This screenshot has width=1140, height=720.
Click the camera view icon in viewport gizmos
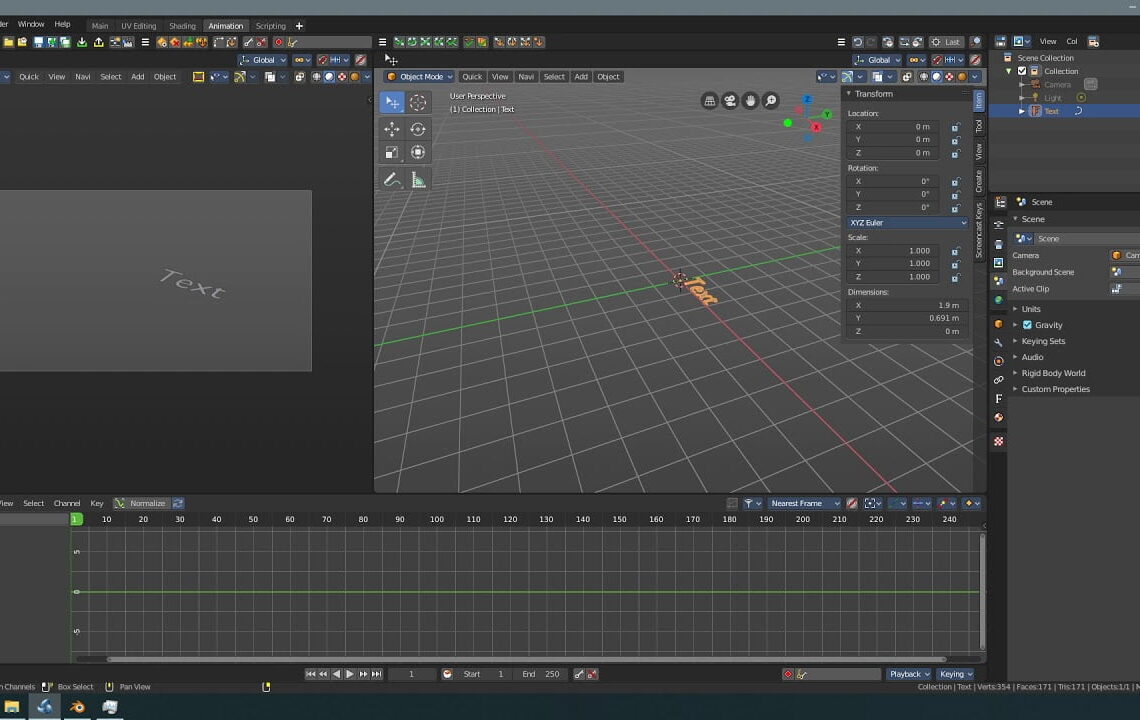729,100
